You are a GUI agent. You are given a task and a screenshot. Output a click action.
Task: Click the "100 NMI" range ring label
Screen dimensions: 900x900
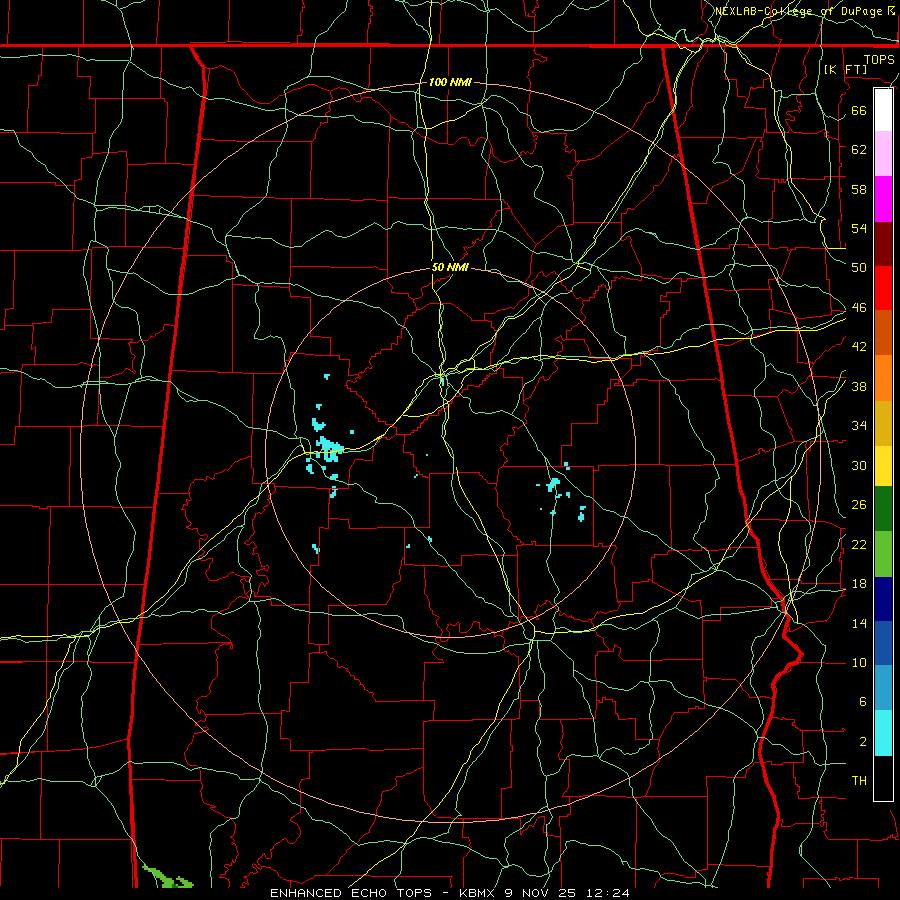coord(450,83)
